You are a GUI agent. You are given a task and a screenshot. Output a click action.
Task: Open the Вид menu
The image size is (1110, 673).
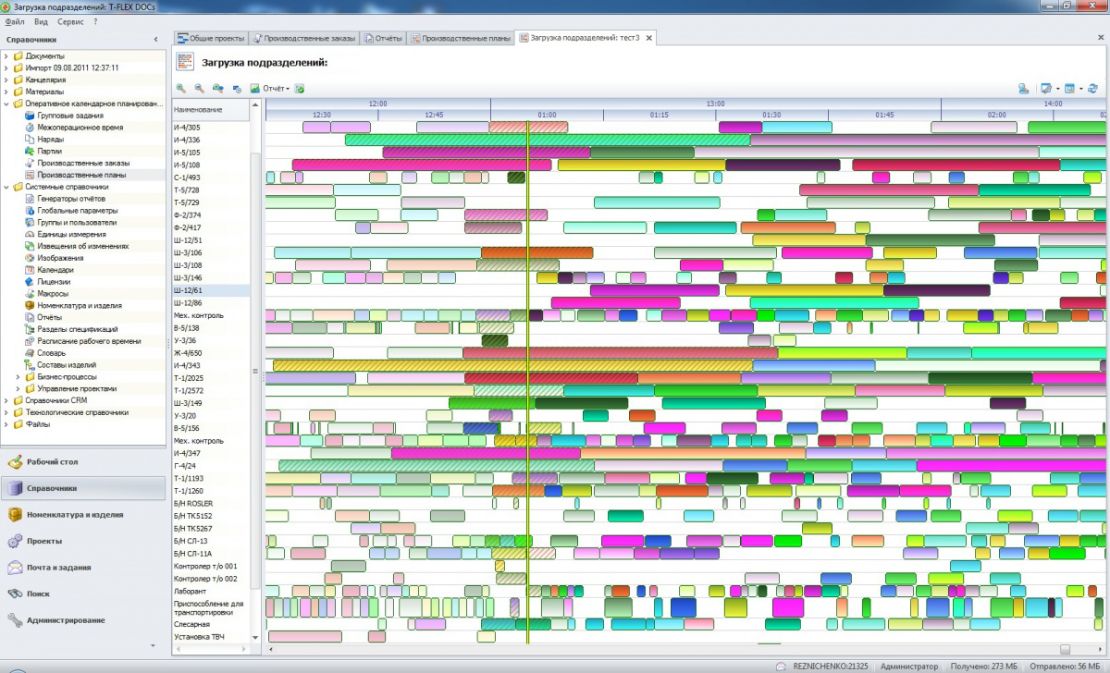point(41,22)
